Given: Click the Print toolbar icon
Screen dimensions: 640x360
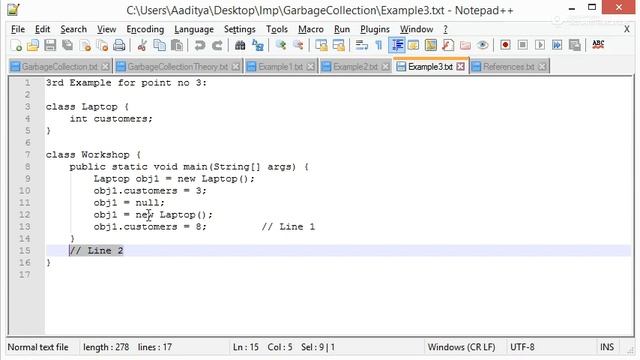Looking at the screenshot, I should tap(119, 45).
